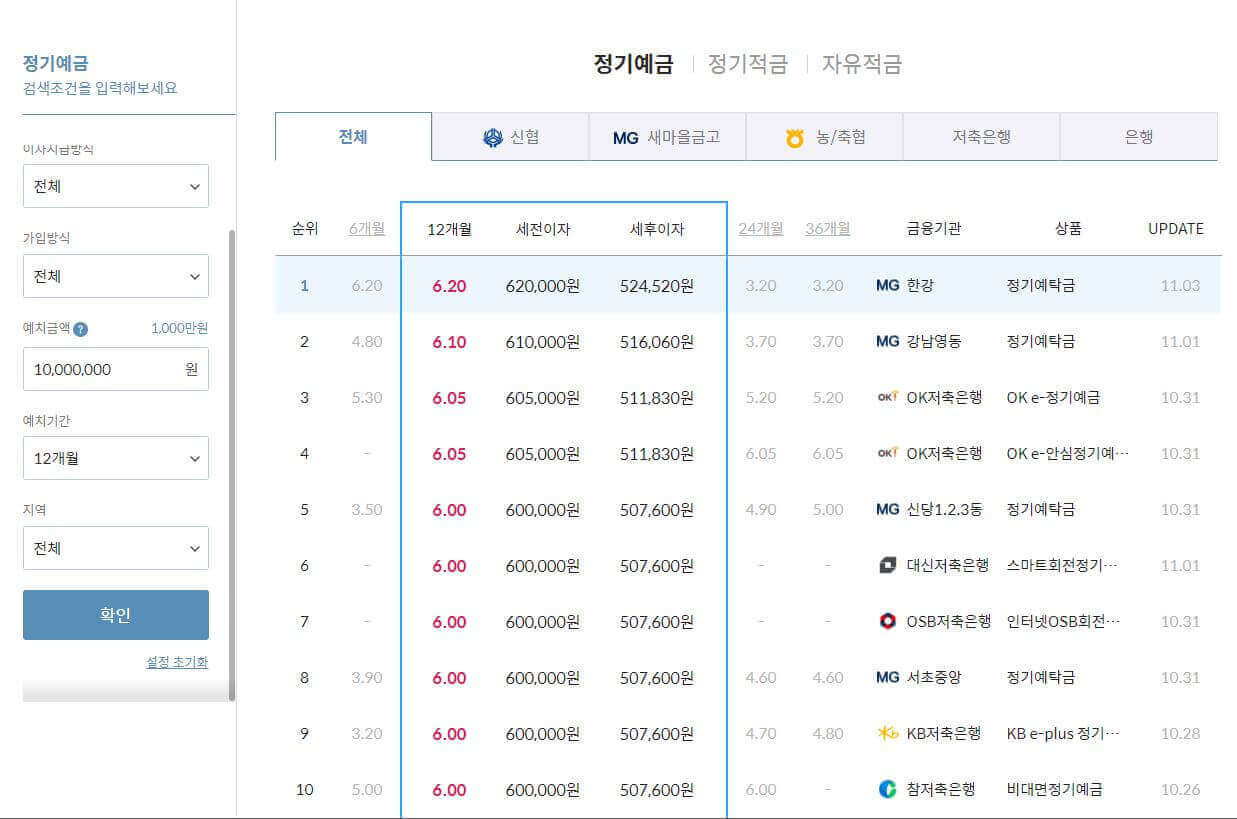Sort results by the 24개월 column header
1237x819 pixels.
[x=761, y=228]
